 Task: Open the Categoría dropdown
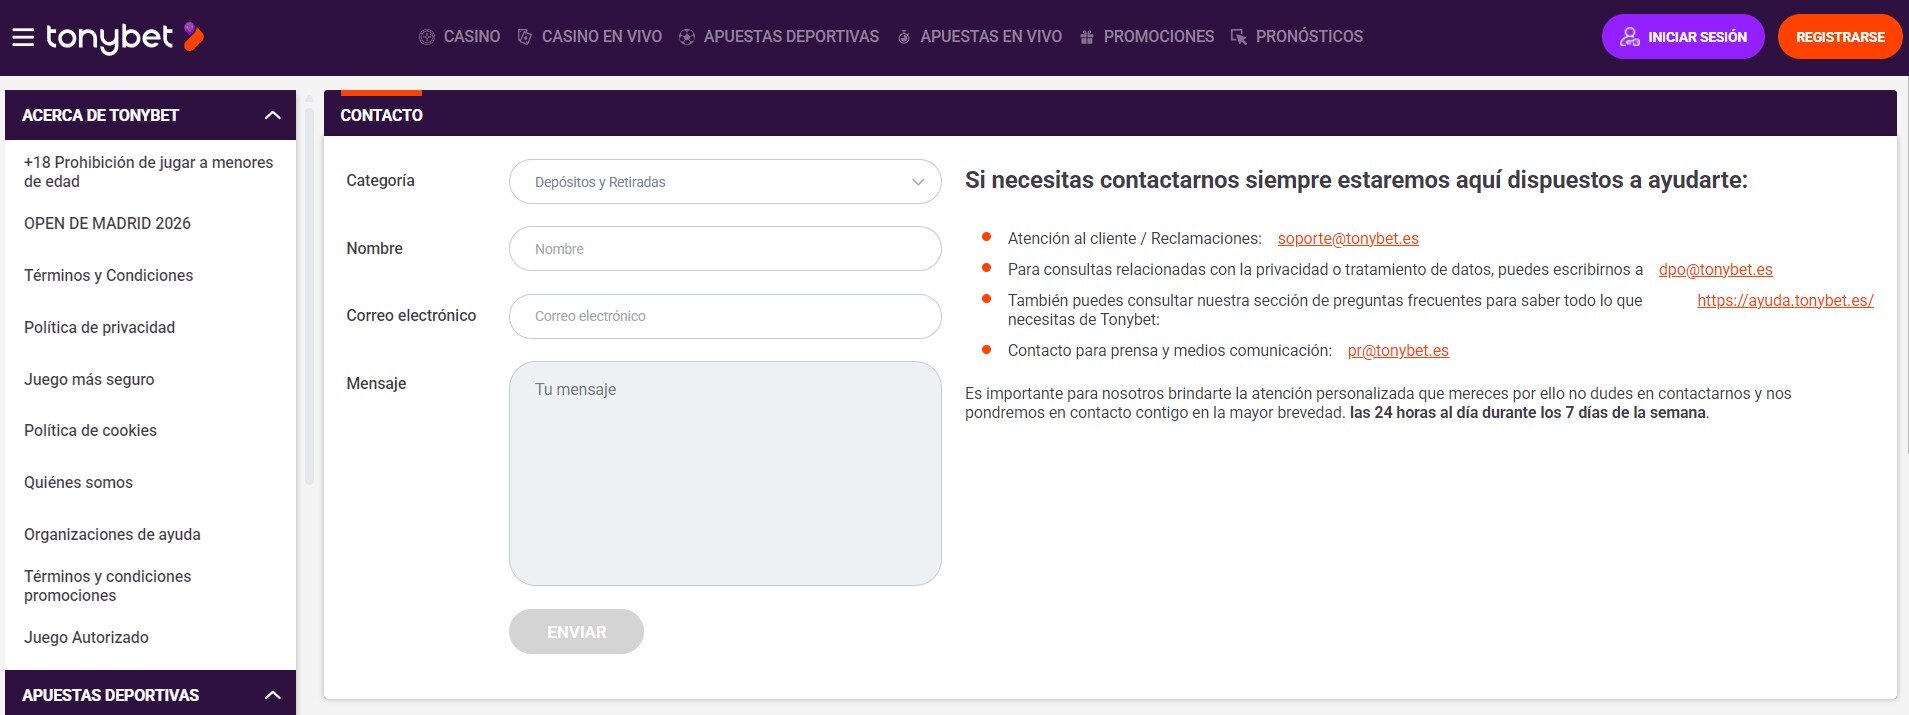[725, 182]
